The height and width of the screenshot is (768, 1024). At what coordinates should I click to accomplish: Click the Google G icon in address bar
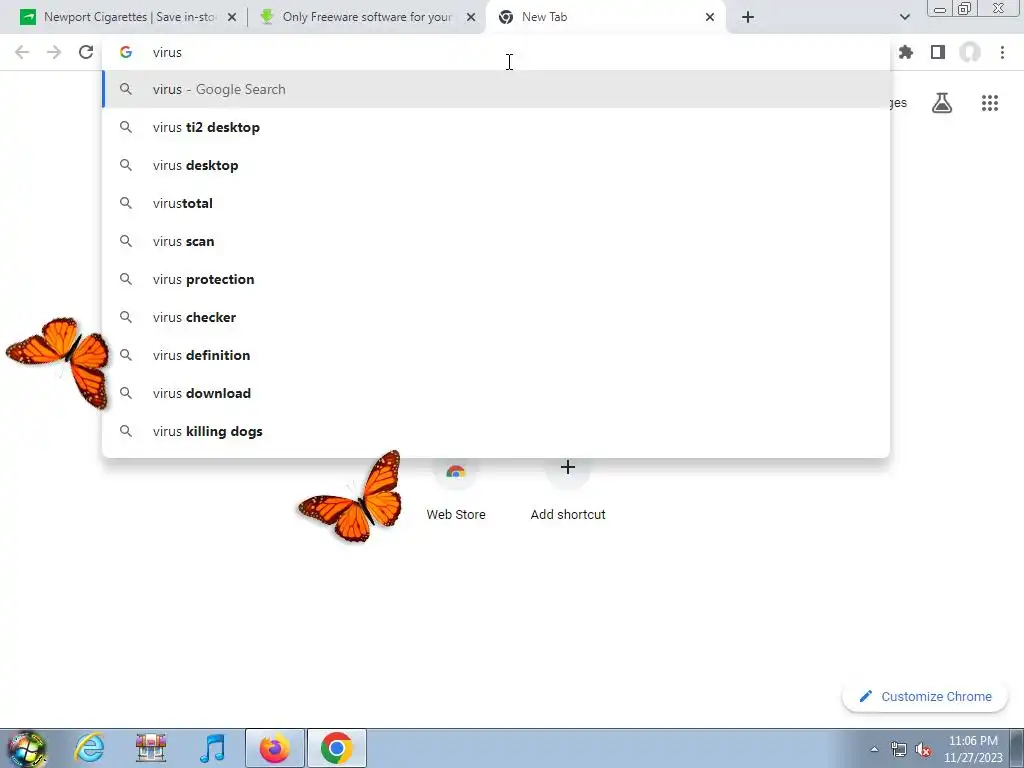coord(126,52)
